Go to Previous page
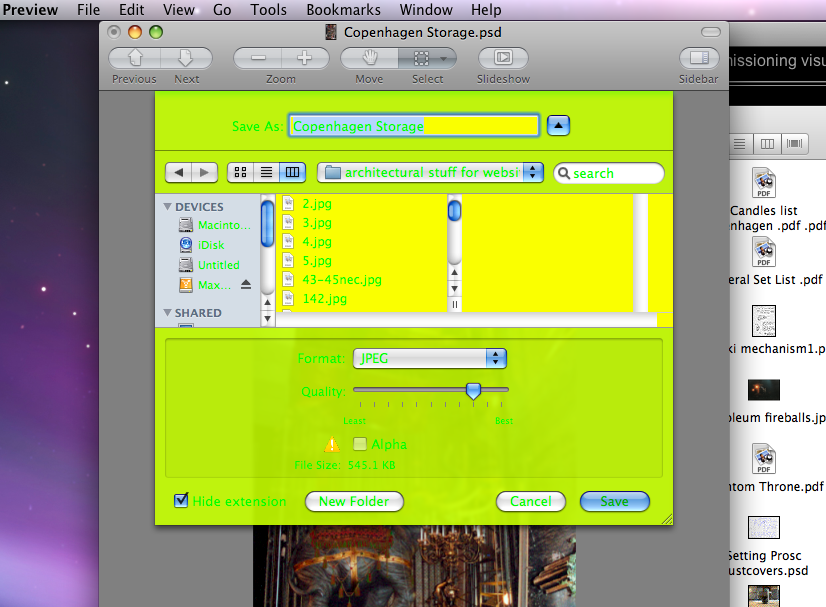This screenshot has height=607, width=826. pos(133,57)
